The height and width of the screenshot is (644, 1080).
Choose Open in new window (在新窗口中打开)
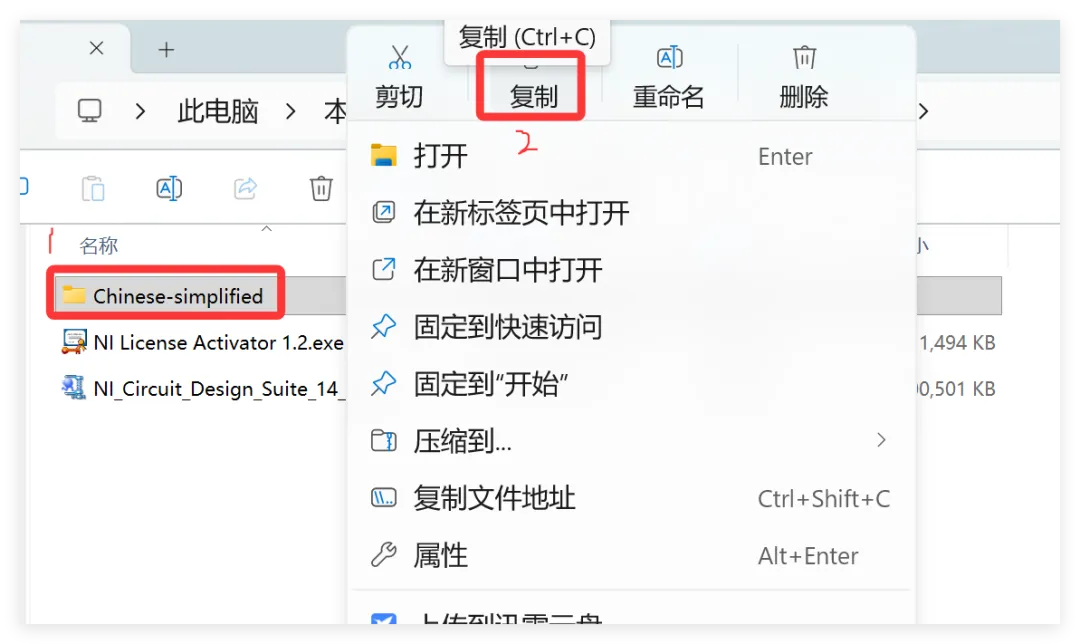coord(630,270)
